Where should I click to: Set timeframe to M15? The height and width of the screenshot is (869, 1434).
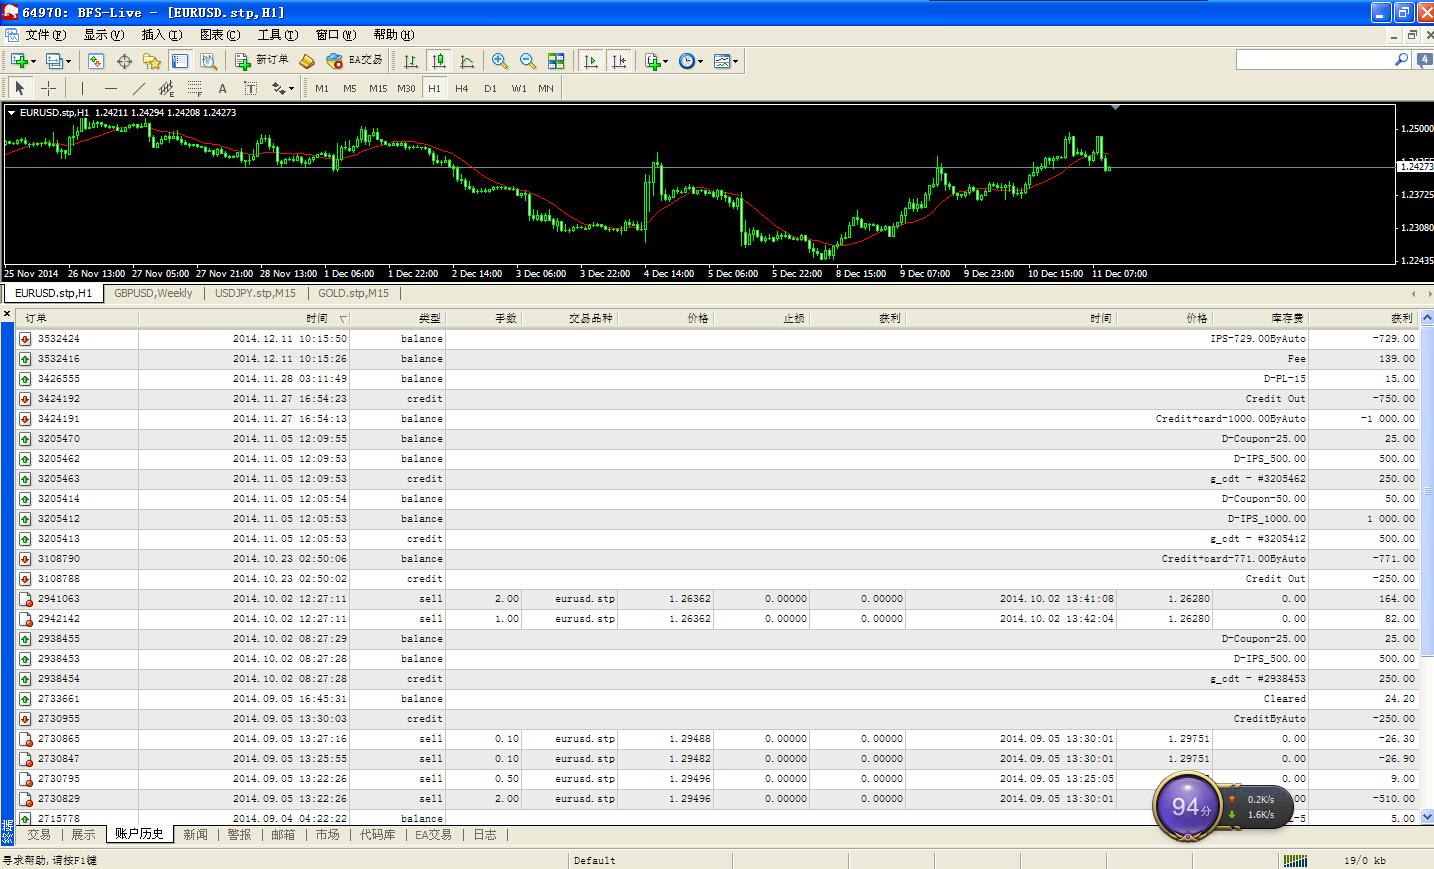click(378, 88)
